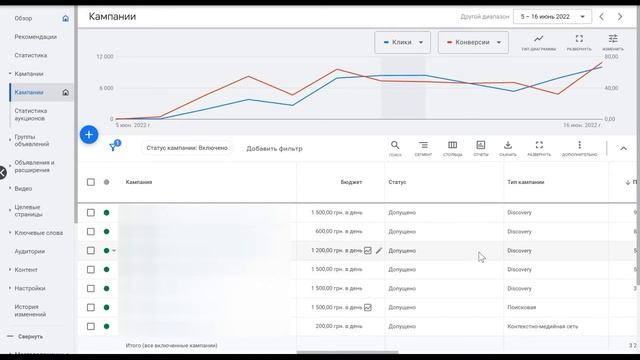The width and height of the screenshot is (640, 360).
Task: Expand the Целевые страницы sidebar item
Action: [x=10, y=211]
